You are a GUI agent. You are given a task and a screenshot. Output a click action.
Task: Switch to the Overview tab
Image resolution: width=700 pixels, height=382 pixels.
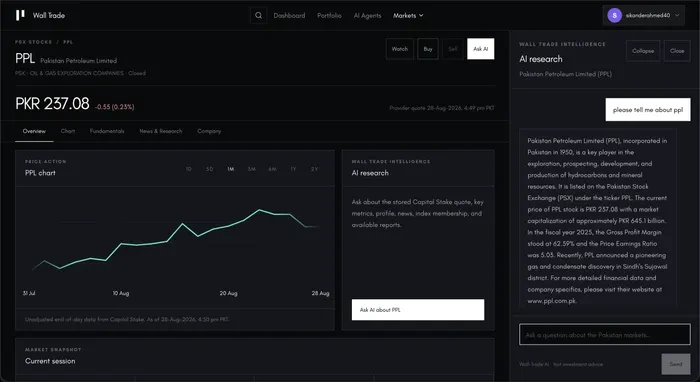pos(34,131)
